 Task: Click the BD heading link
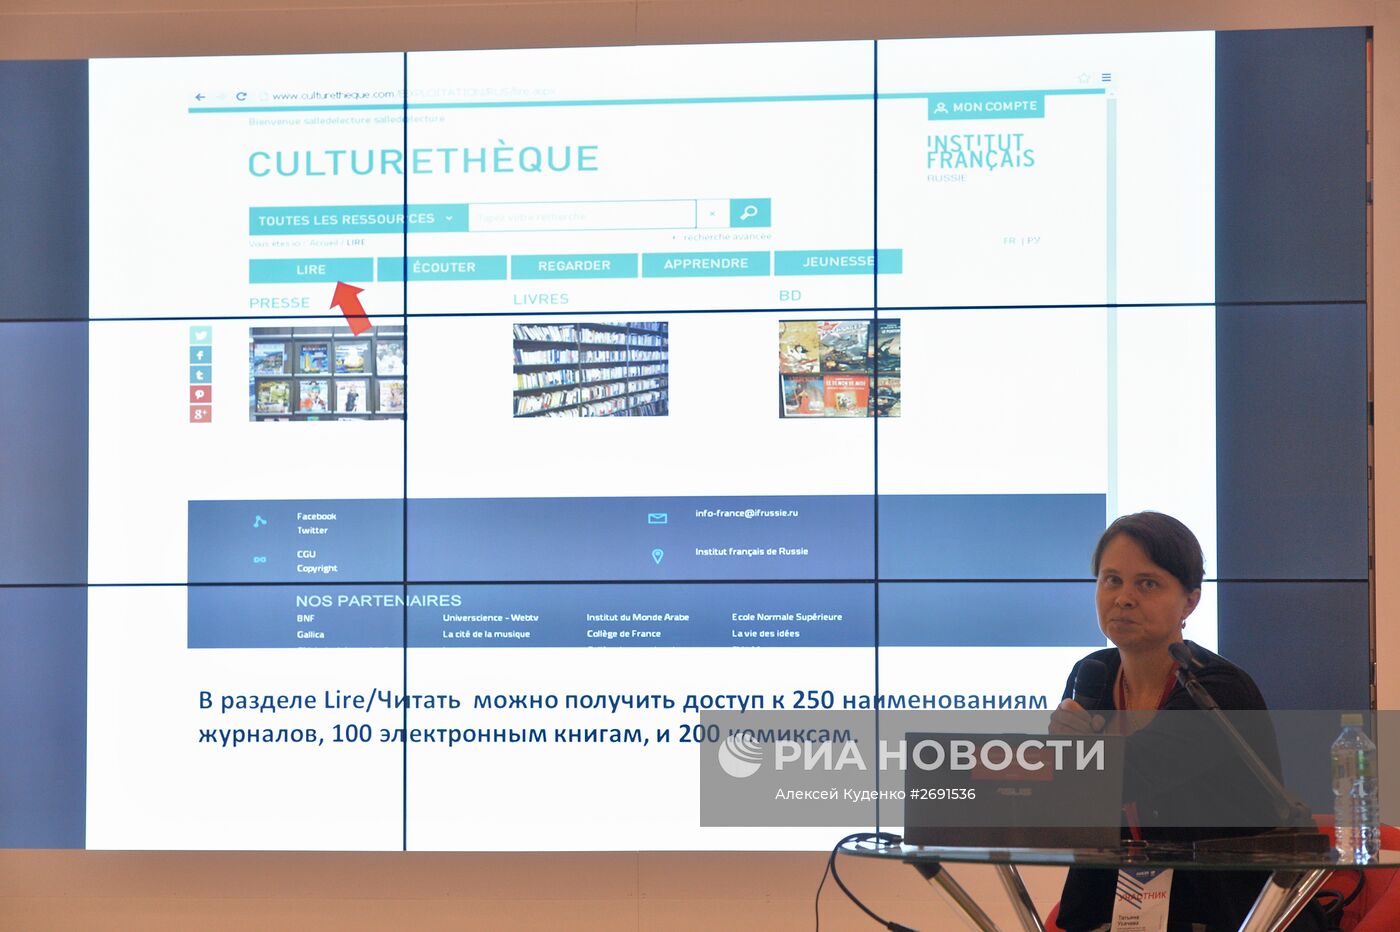pyautogui.click(x=790, y=296)
